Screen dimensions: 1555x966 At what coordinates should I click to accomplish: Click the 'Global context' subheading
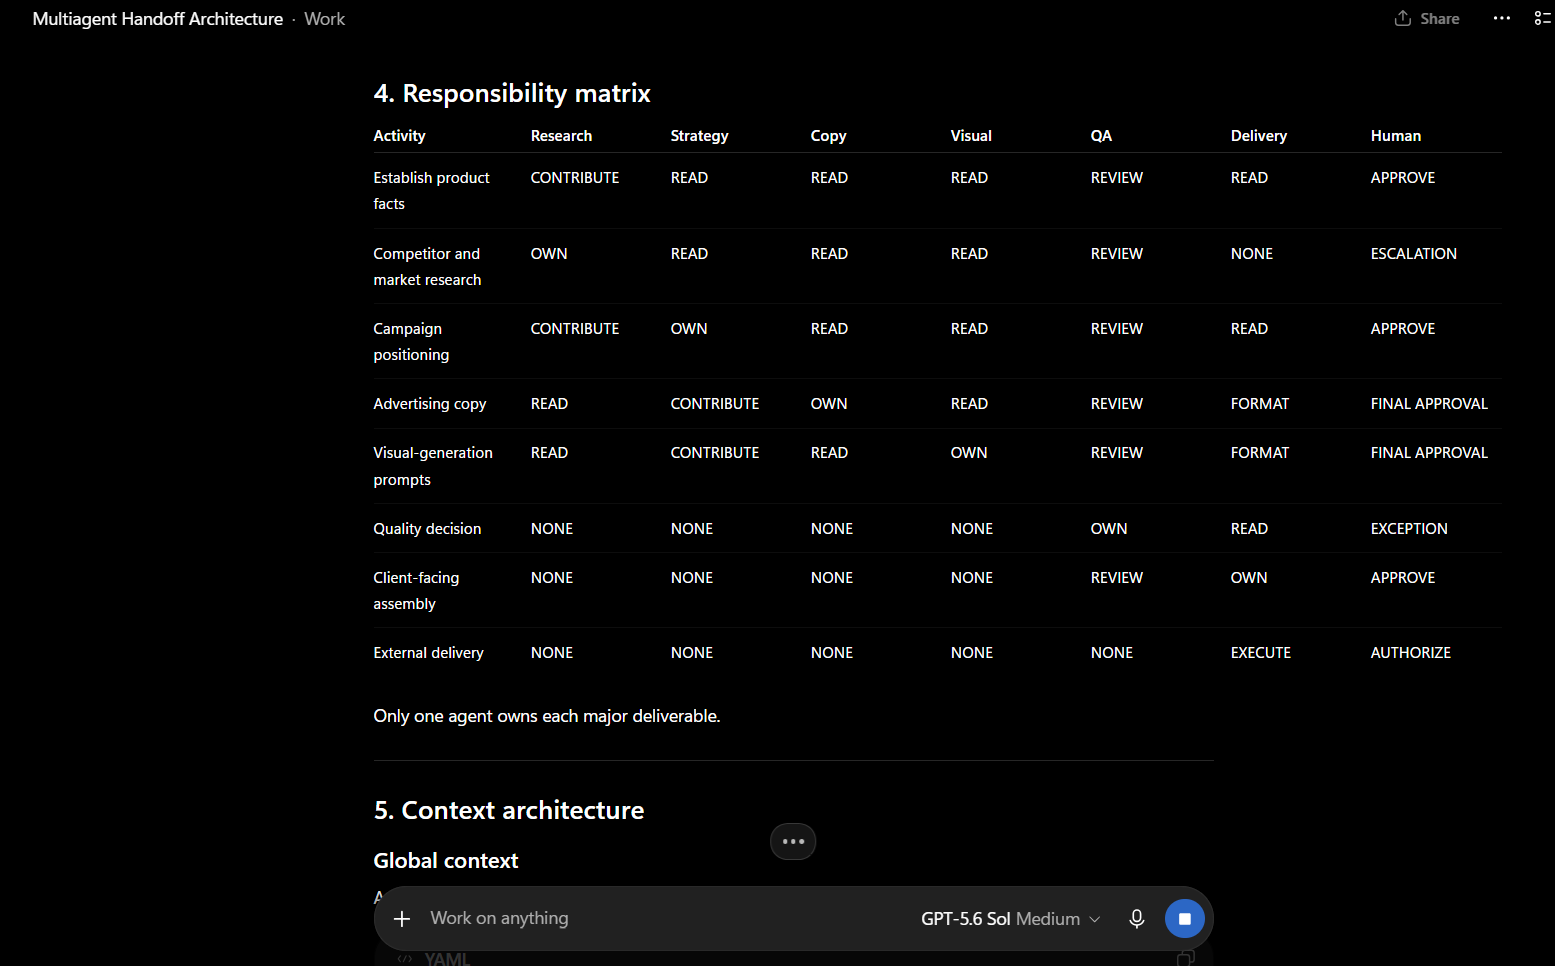[x=446, y=861]
